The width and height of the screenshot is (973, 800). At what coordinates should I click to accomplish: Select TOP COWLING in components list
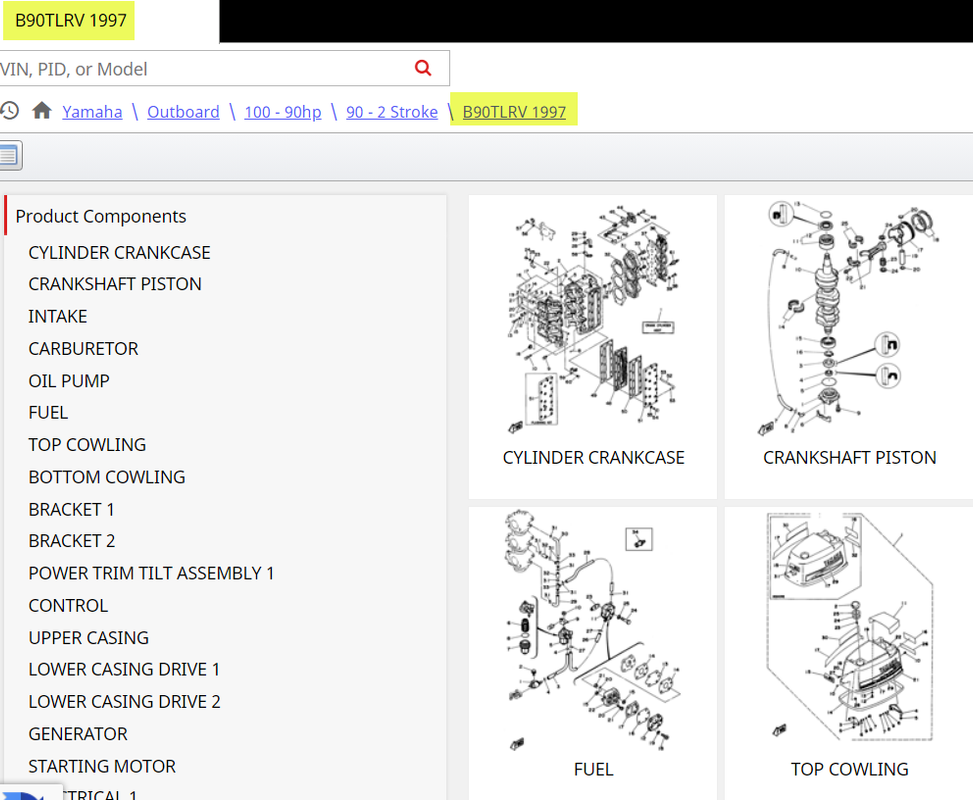(87, 444)
